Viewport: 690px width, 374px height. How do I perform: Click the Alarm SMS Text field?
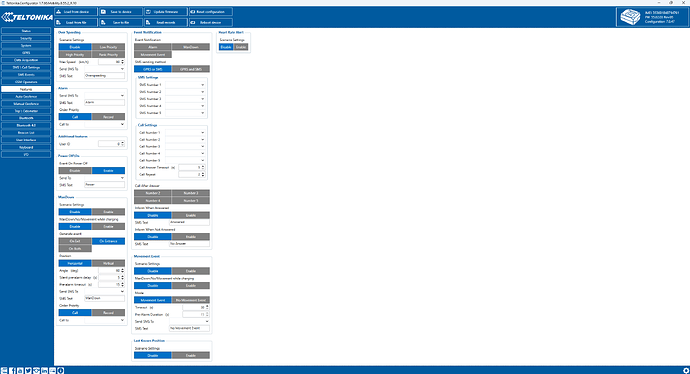click(x=105, y=103)
